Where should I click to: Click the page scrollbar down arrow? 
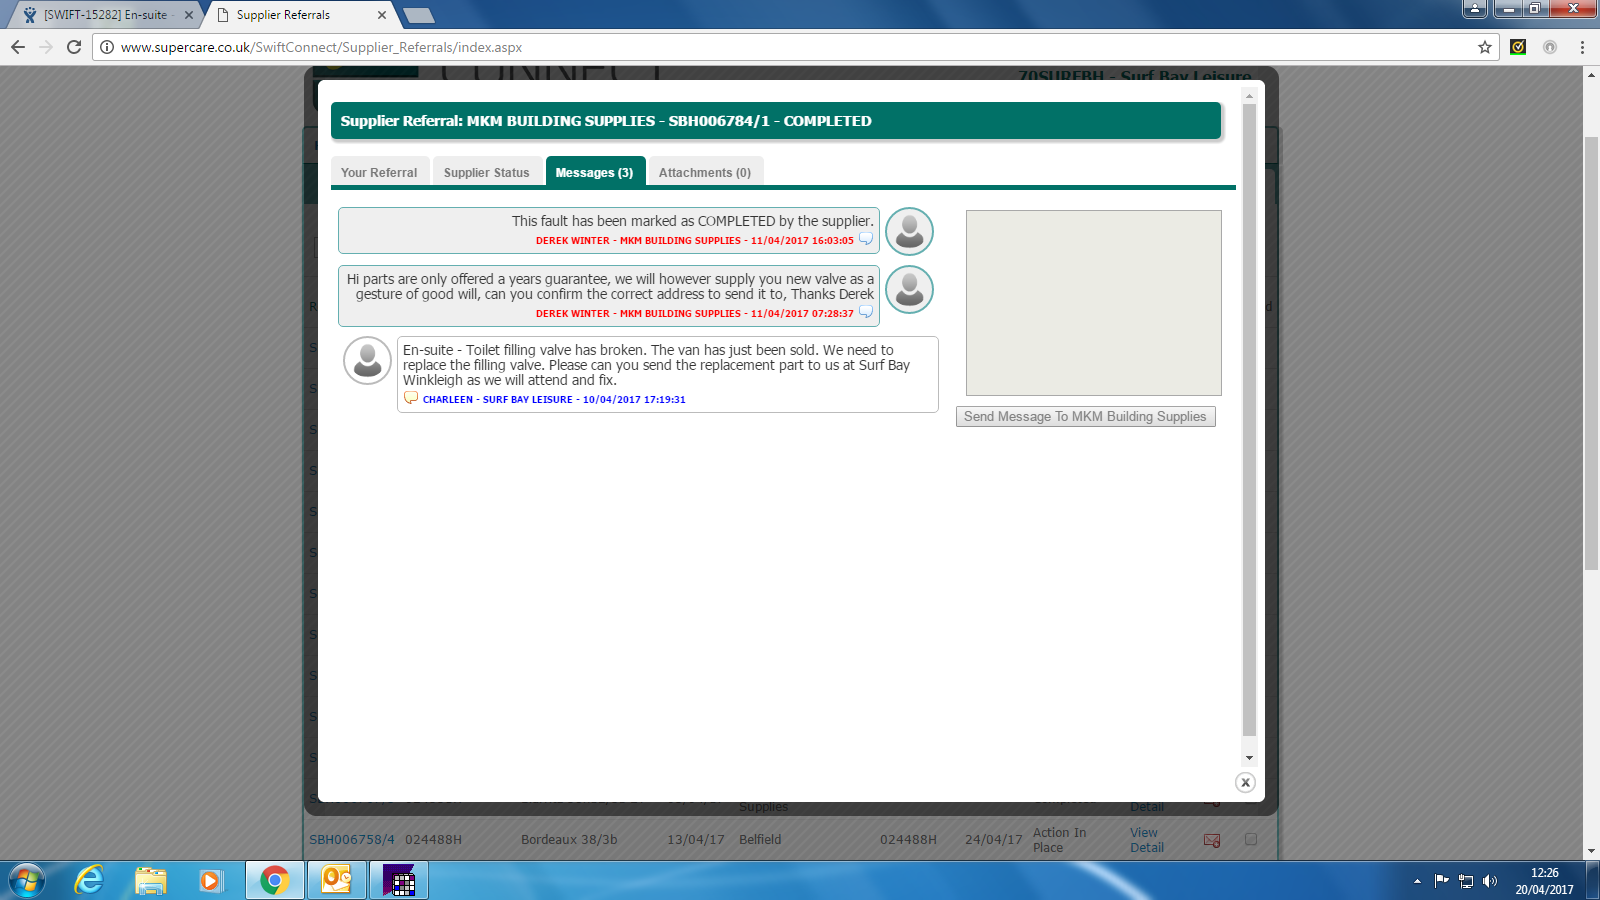pyautogui.click(x=1591, y=852)
